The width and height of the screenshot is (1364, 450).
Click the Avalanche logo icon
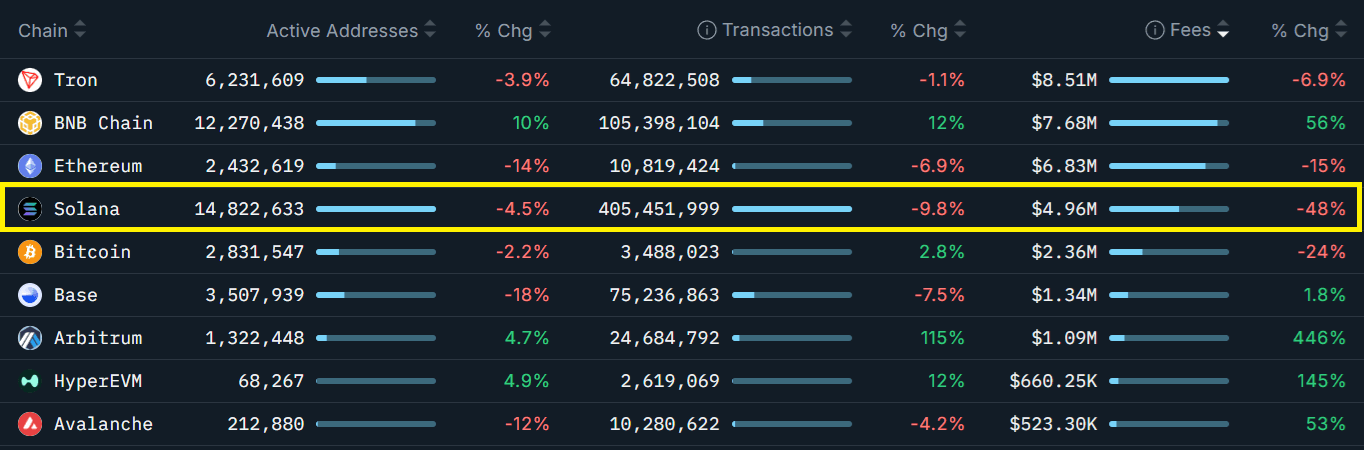(30, 424)
